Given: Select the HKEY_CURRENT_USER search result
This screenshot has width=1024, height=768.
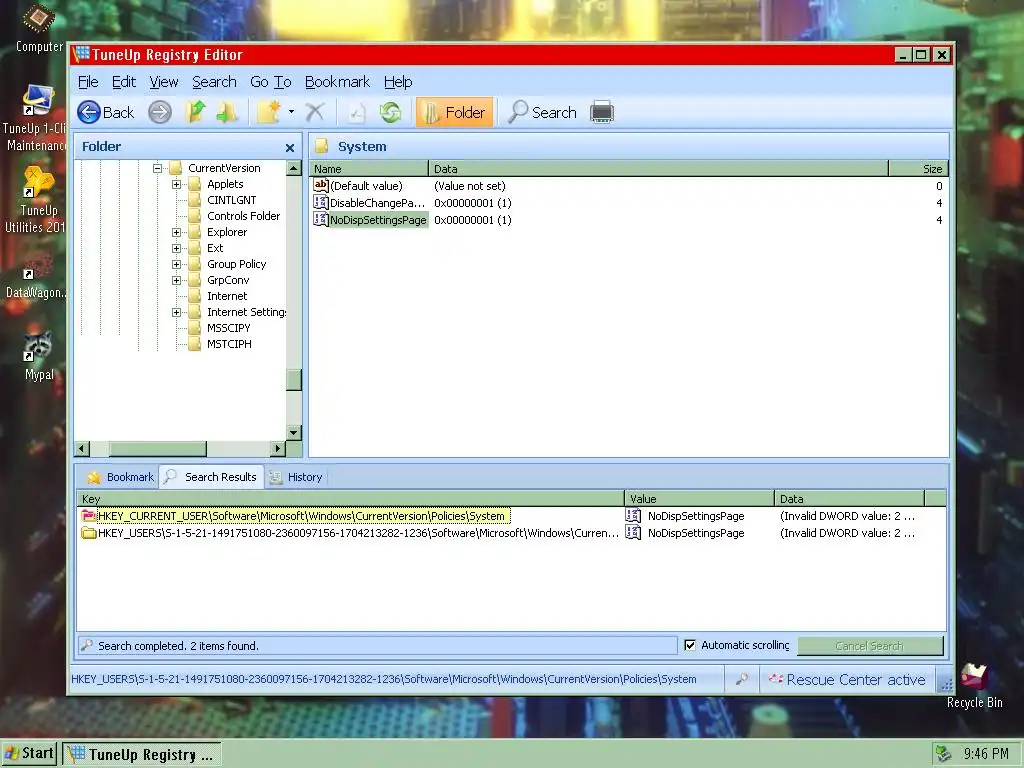Looking at the screenshot, I should (301, 516).
